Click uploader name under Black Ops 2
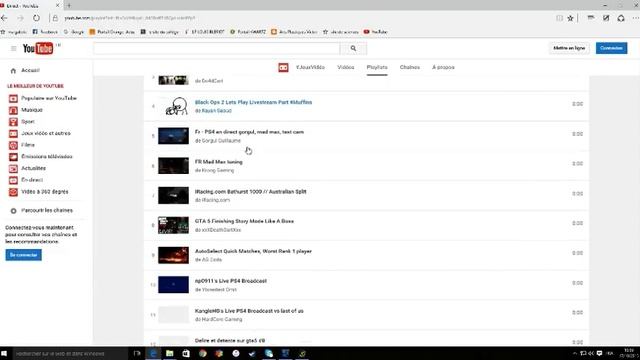 click(216, 111)
